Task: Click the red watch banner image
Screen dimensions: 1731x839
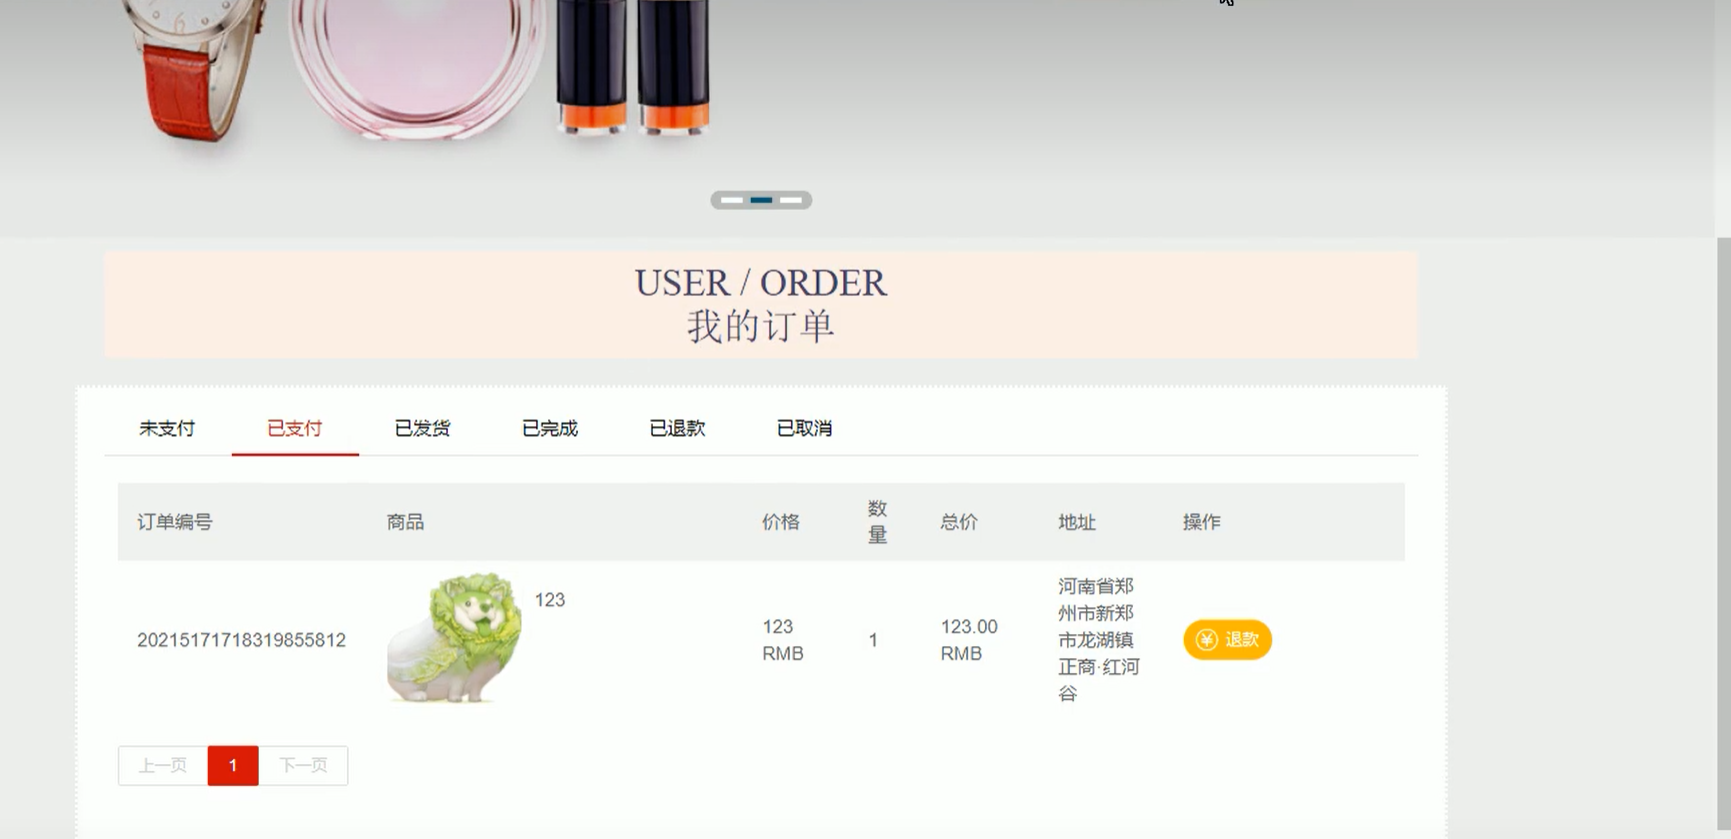Action: pyautogui.click(x=197, y=70)
